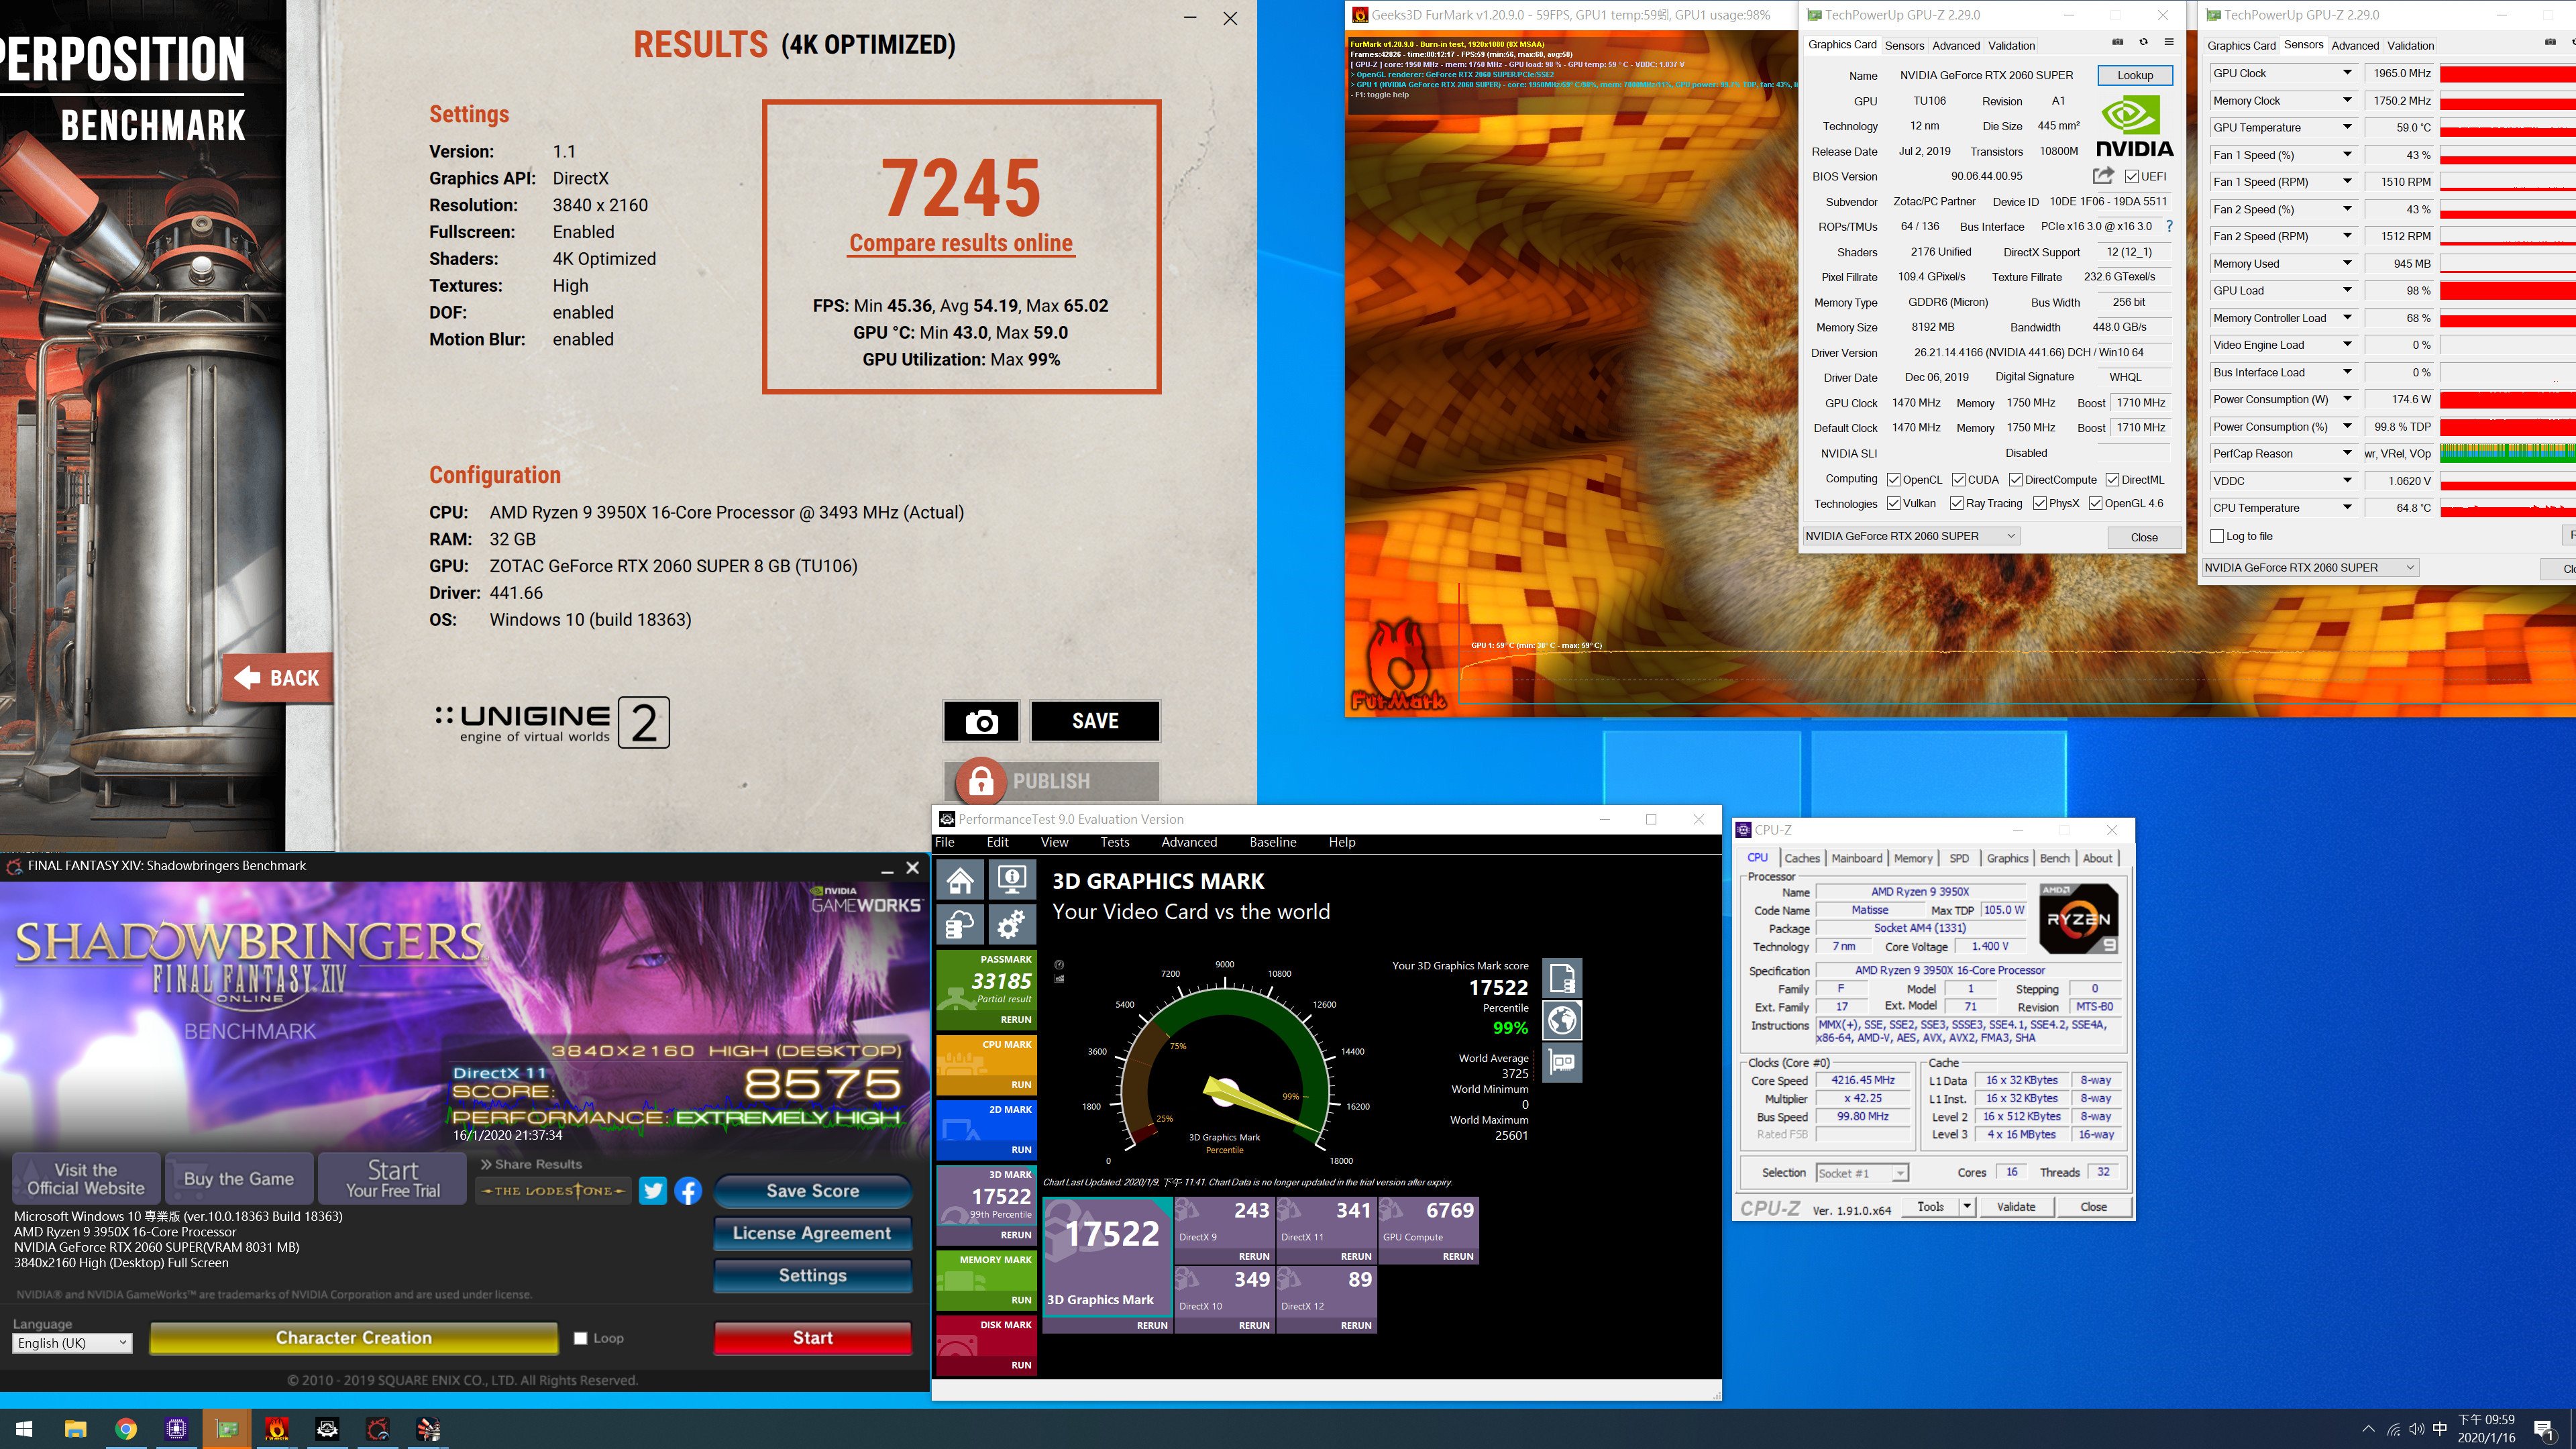The image size is (2576, 1449).
Task: Click the red Start button in FFXIV benchmark
Action: pos(812,1338)
